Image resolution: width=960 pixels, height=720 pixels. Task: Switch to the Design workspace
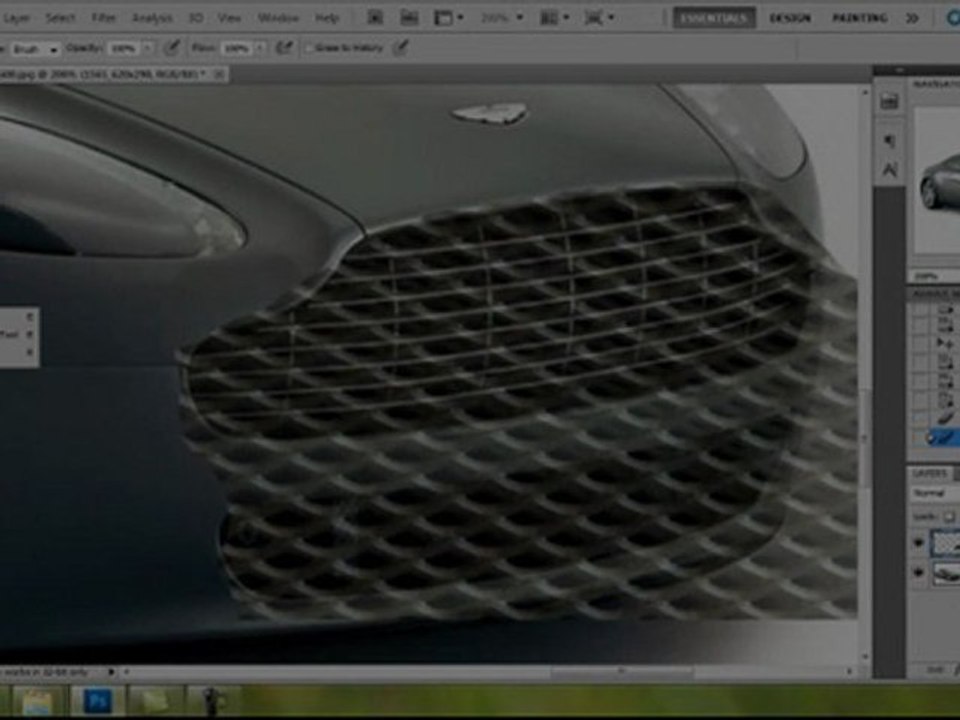(790, 18)
